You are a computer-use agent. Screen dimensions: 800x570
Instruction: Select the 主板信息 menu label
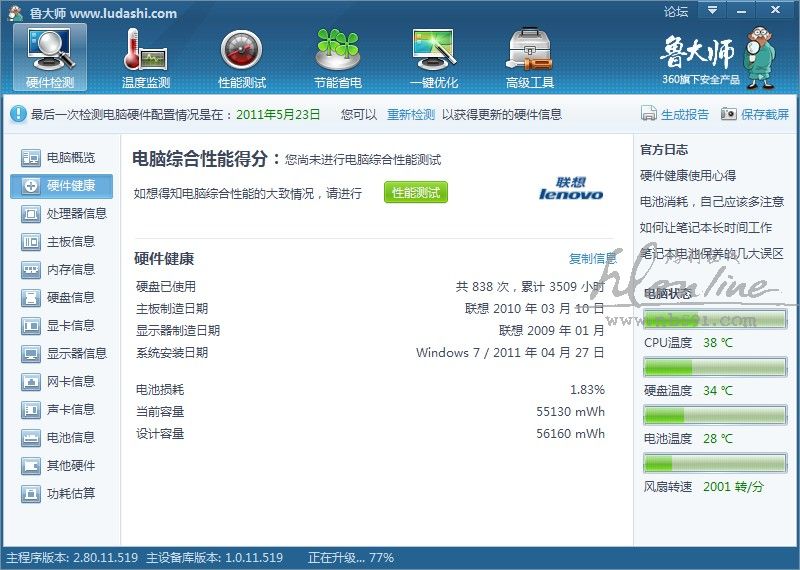tap(71, 242)
